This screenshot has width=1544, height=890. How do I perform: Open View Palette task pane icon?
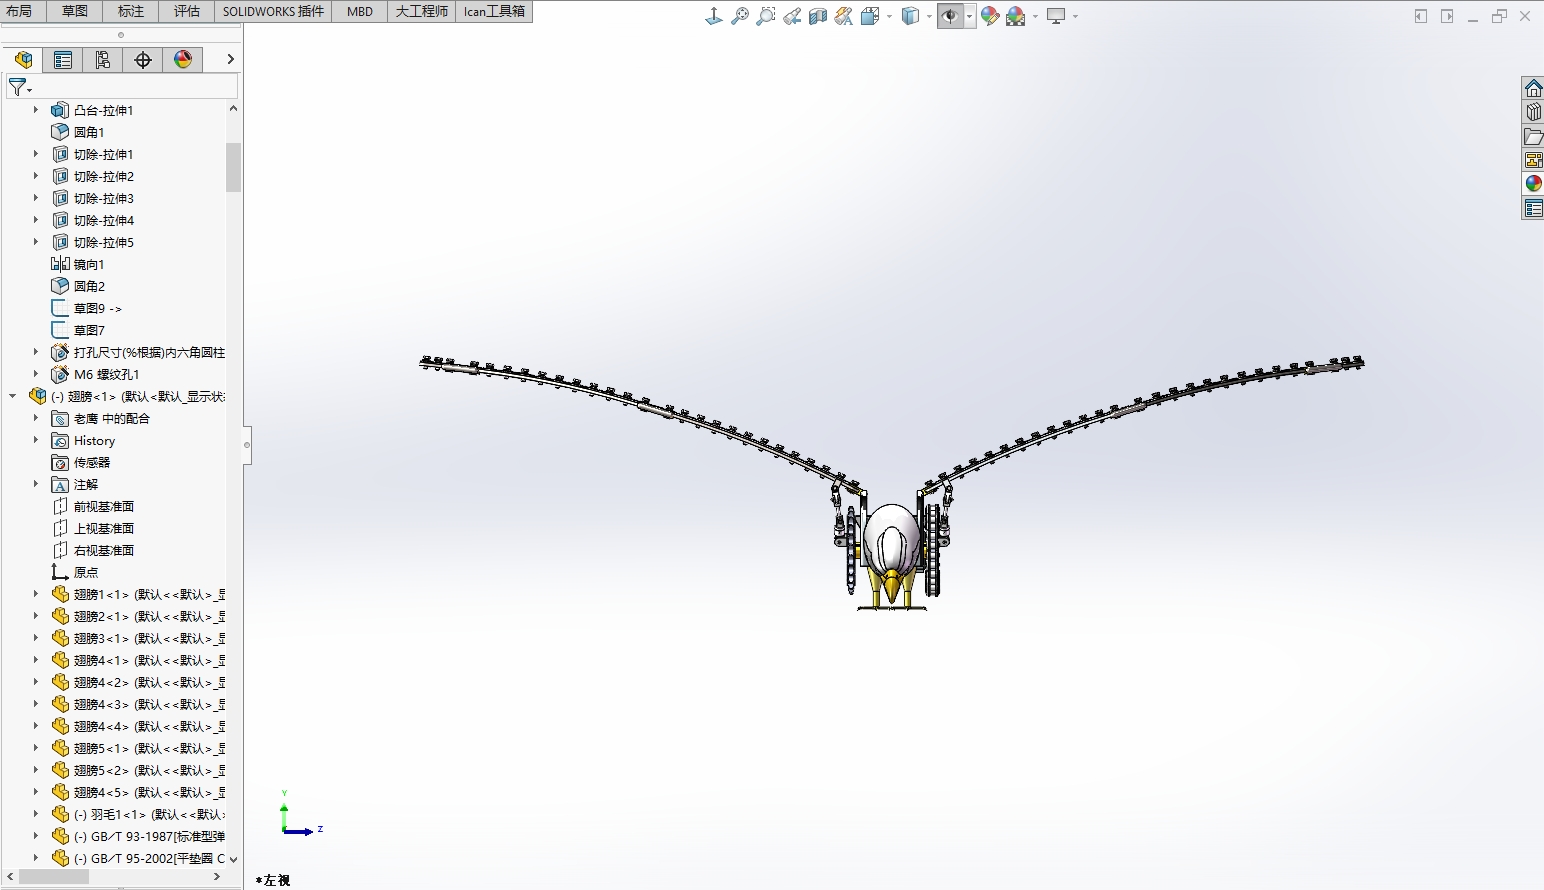point(1533,160)
